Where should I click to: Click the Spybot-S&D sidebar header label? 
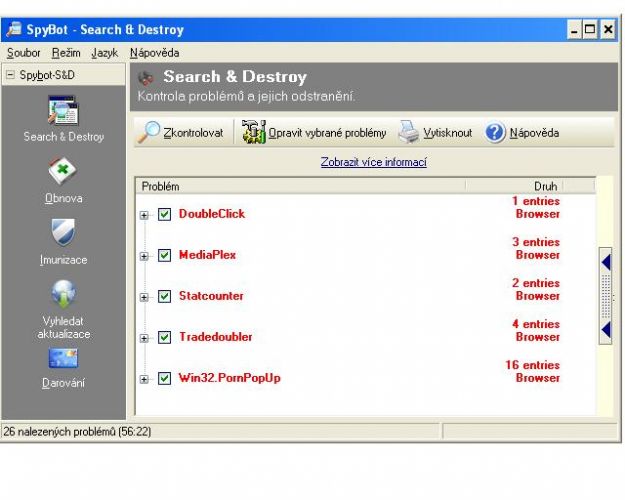[47, 75]
